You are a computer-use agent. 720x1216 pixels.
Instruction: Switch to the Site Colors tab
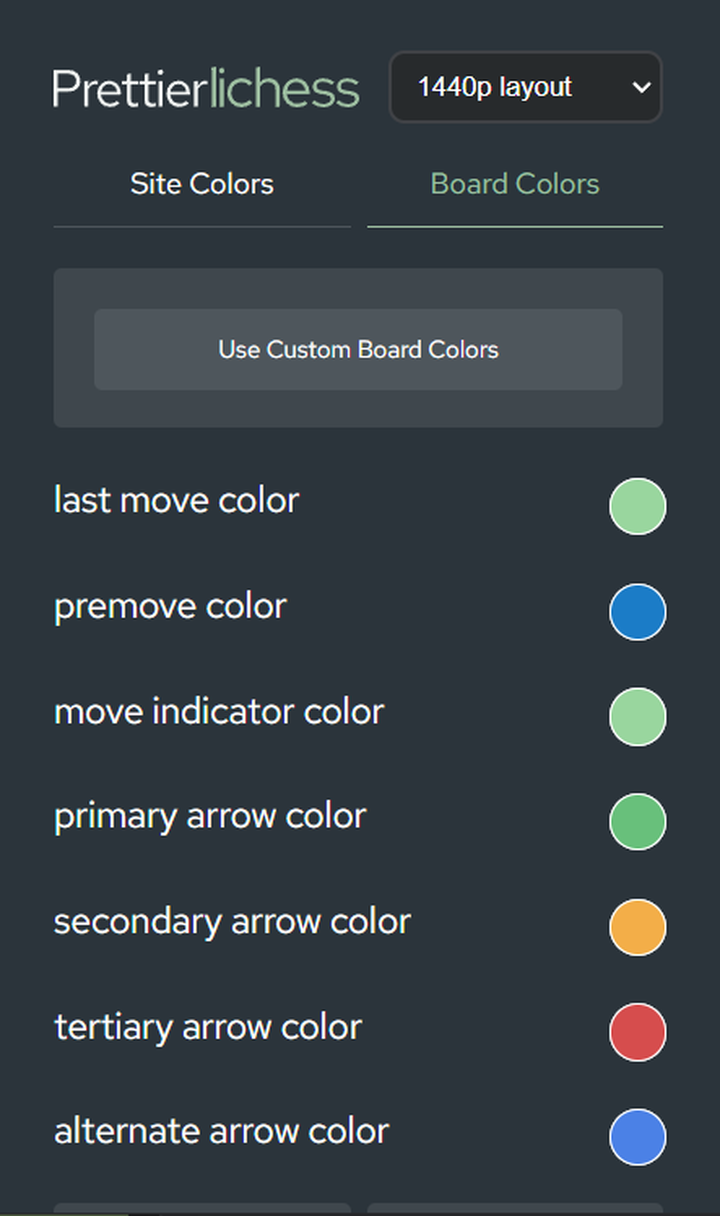tap(202, 184)
